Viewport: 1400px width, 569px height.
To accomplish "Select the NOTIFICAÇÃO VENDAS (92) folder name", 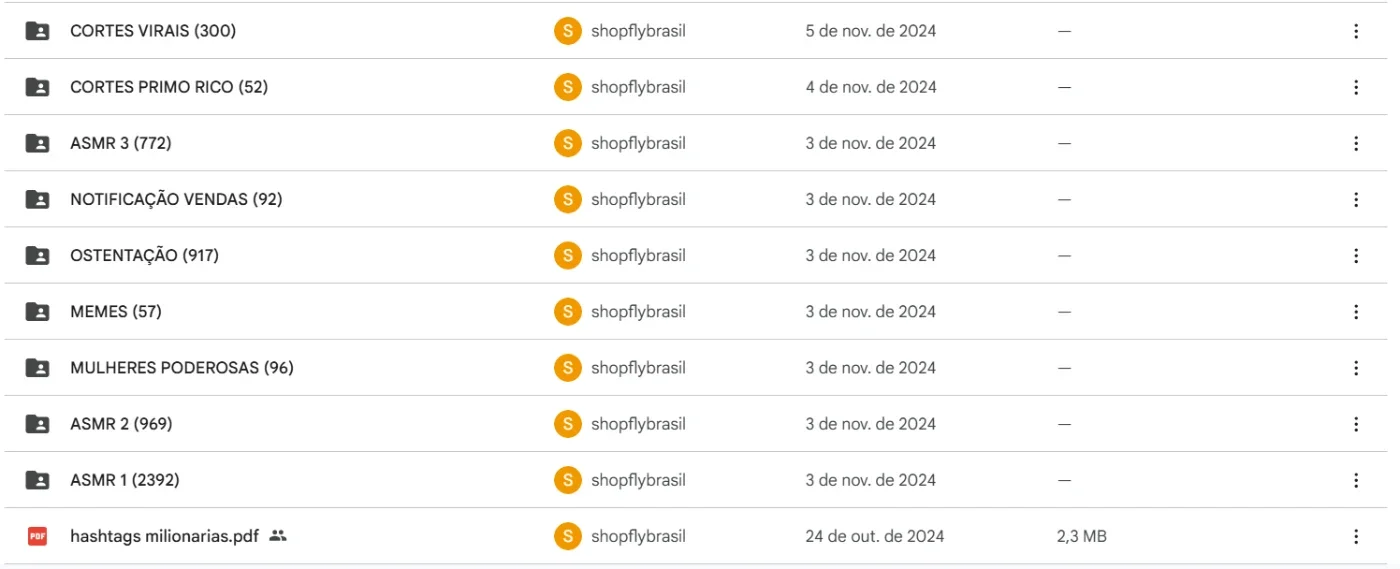I will (176, 199).
